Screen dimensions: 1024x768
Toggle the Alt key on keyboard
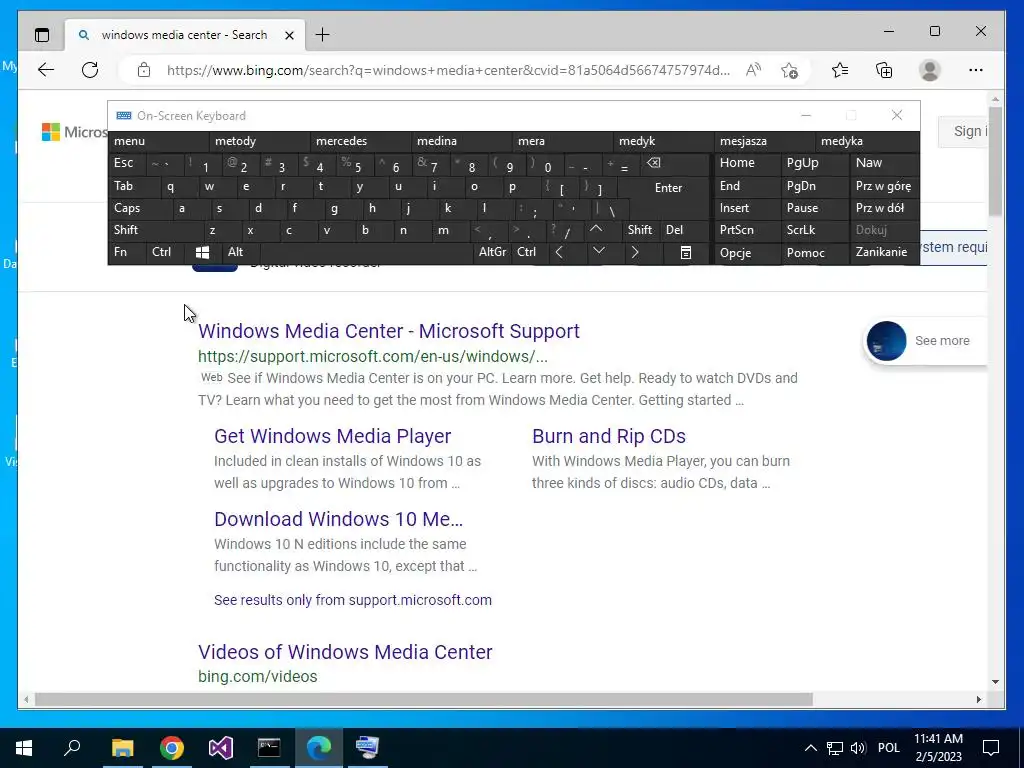pyautogui.click(x=241, y=252)
